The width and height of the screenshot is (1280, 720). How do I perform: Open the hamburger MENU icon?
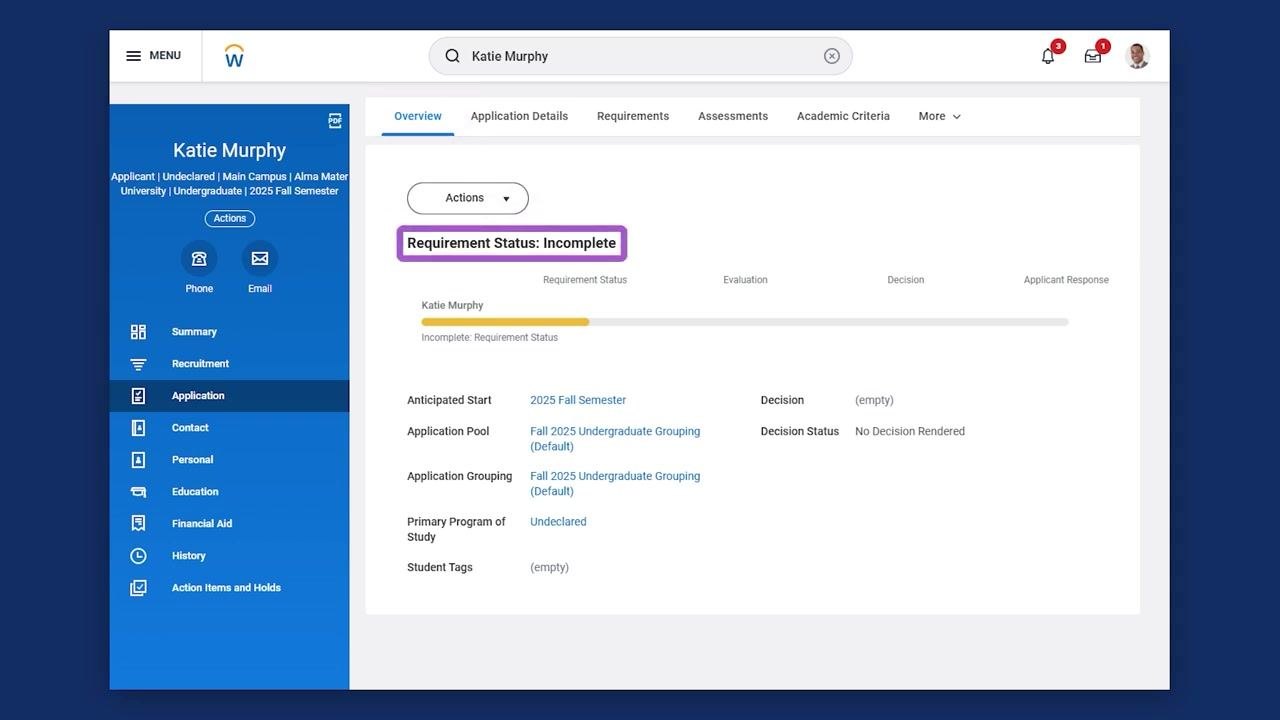tap(133, 56)
